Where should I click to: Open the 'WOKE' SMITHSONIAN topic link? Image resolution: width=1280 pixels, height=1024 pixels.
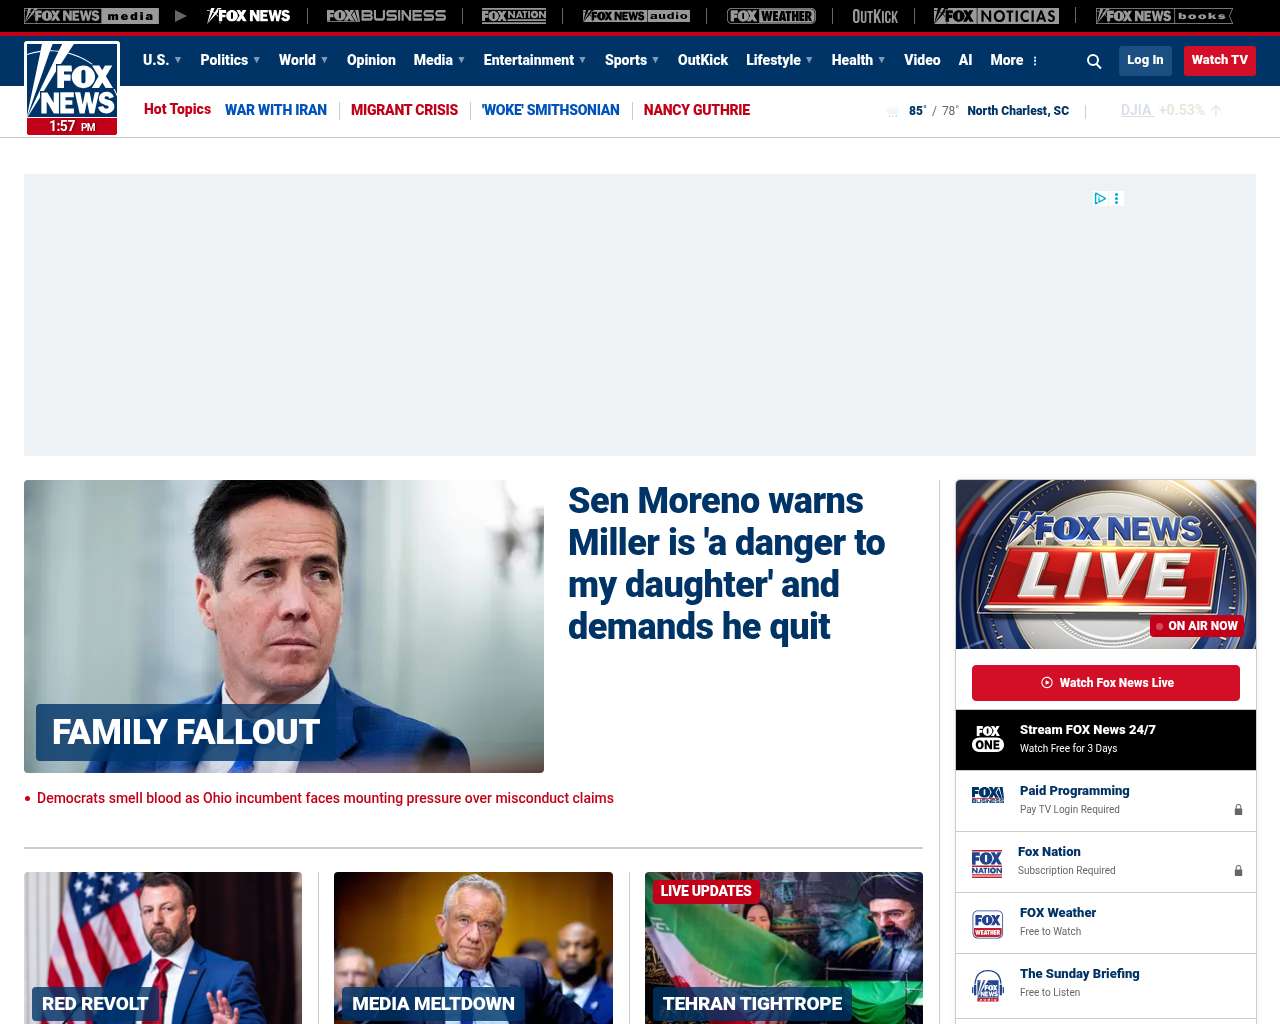551,110
